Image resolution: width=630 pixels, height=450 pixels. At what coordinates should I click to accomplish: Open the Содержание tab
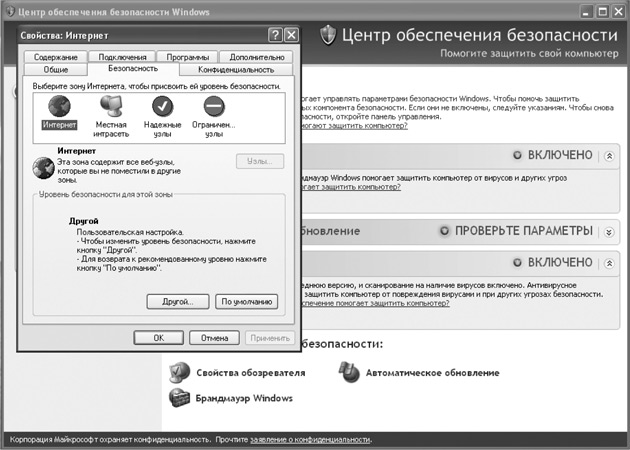pyautogui.click(x=55, y=57)
